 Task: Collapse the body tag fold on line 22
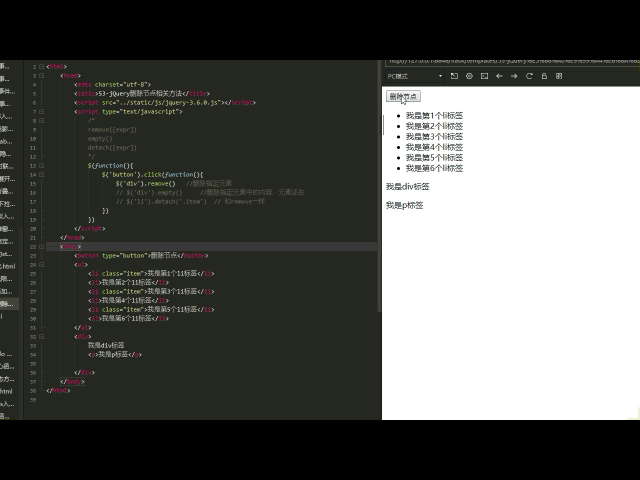pyautogui.click(x=42, y=247)
